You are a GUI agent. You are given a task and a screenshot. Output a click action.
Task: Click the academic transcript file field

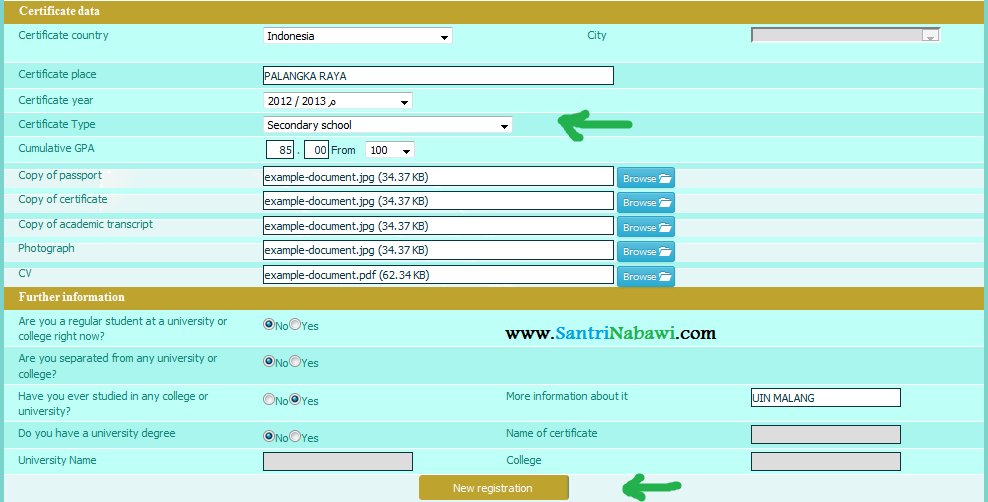pyautogui.click(x=438, y=225)
